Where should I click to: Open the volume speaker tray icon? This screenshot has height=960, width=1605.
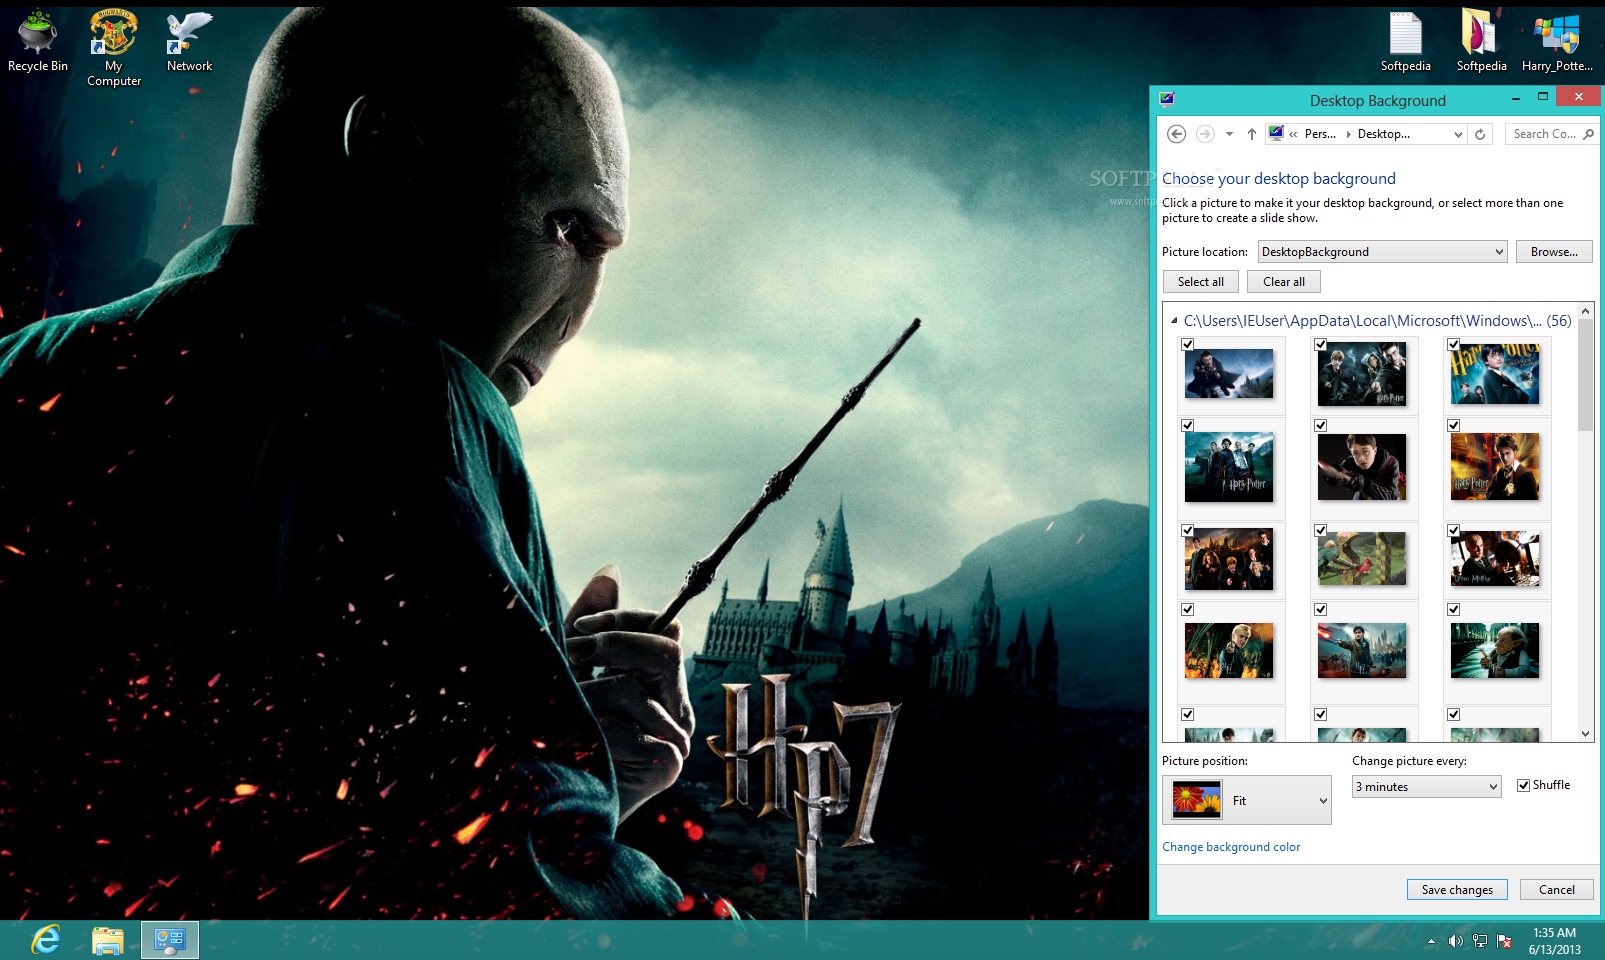tap(1455, 941)
